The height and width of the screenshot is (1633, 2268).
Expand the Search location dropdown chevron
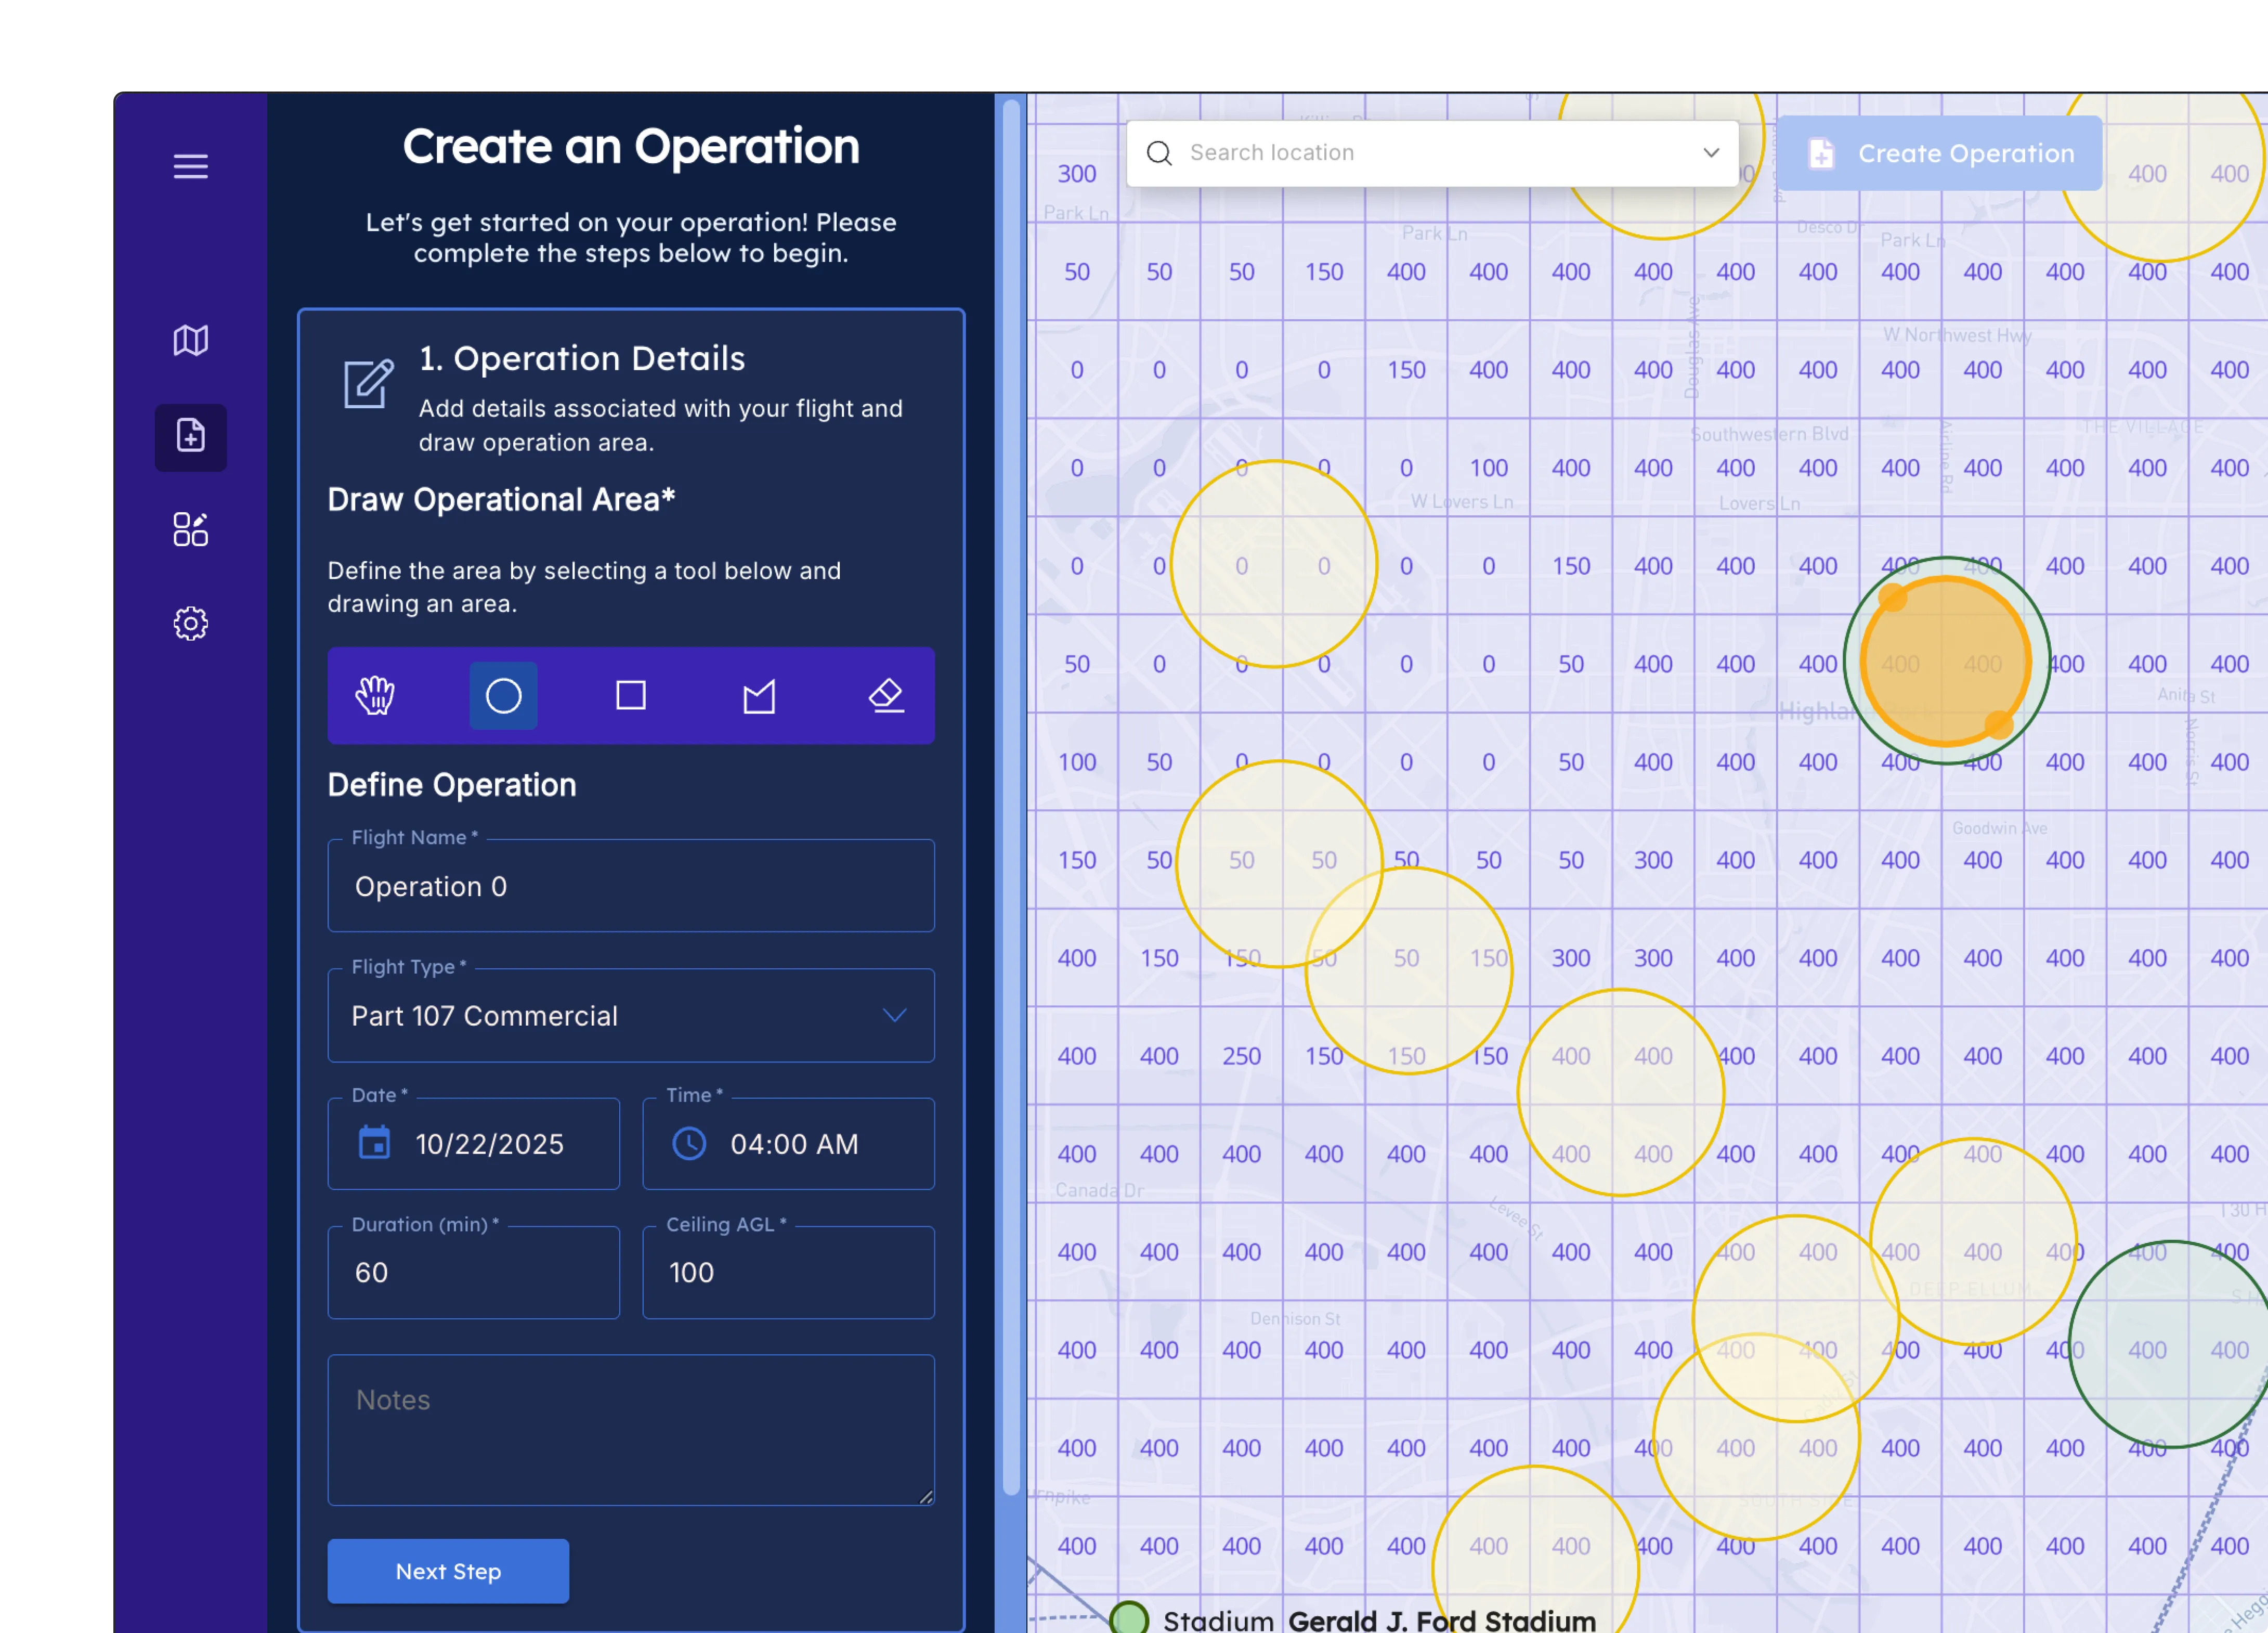coord(1711,153)
